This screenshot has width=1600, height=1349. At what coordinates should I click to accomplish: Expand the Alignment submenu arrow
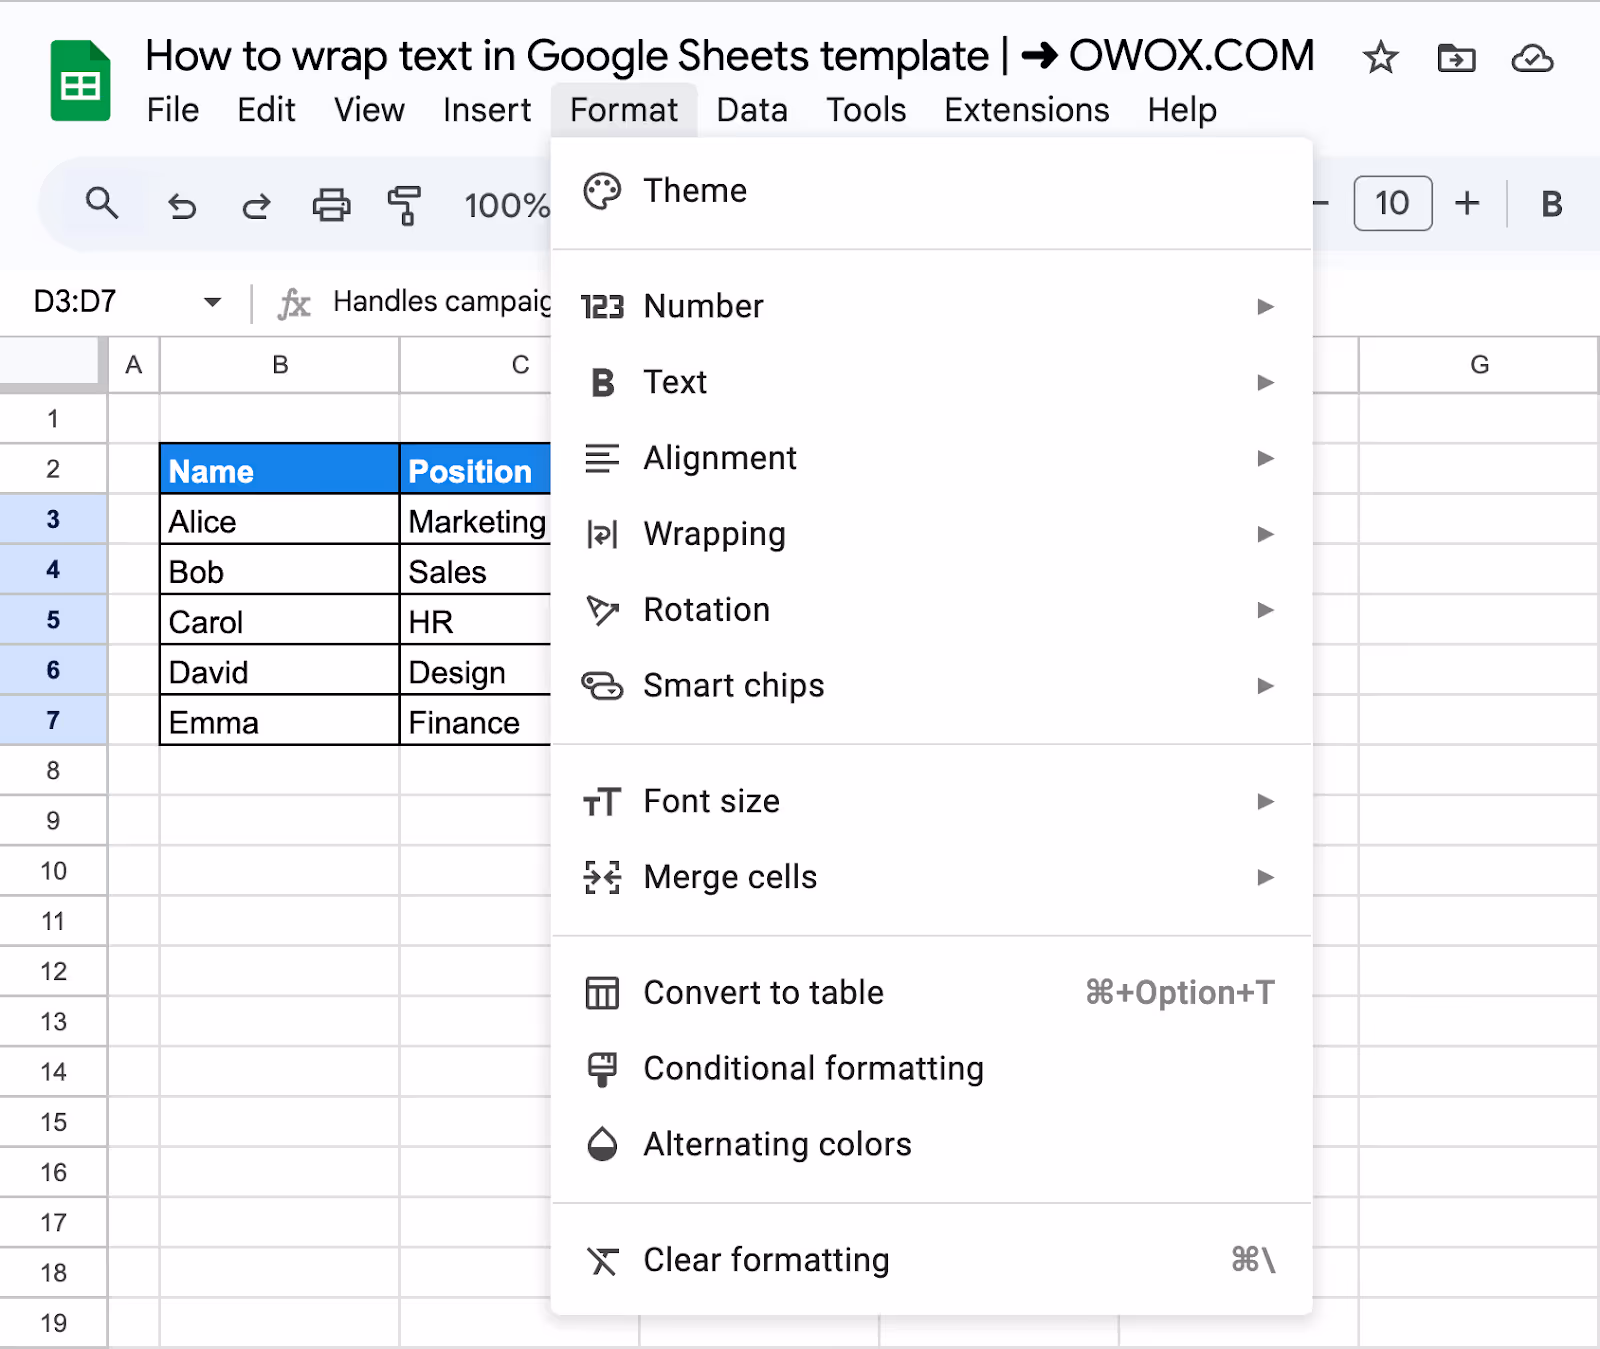tap(1265, 458)
